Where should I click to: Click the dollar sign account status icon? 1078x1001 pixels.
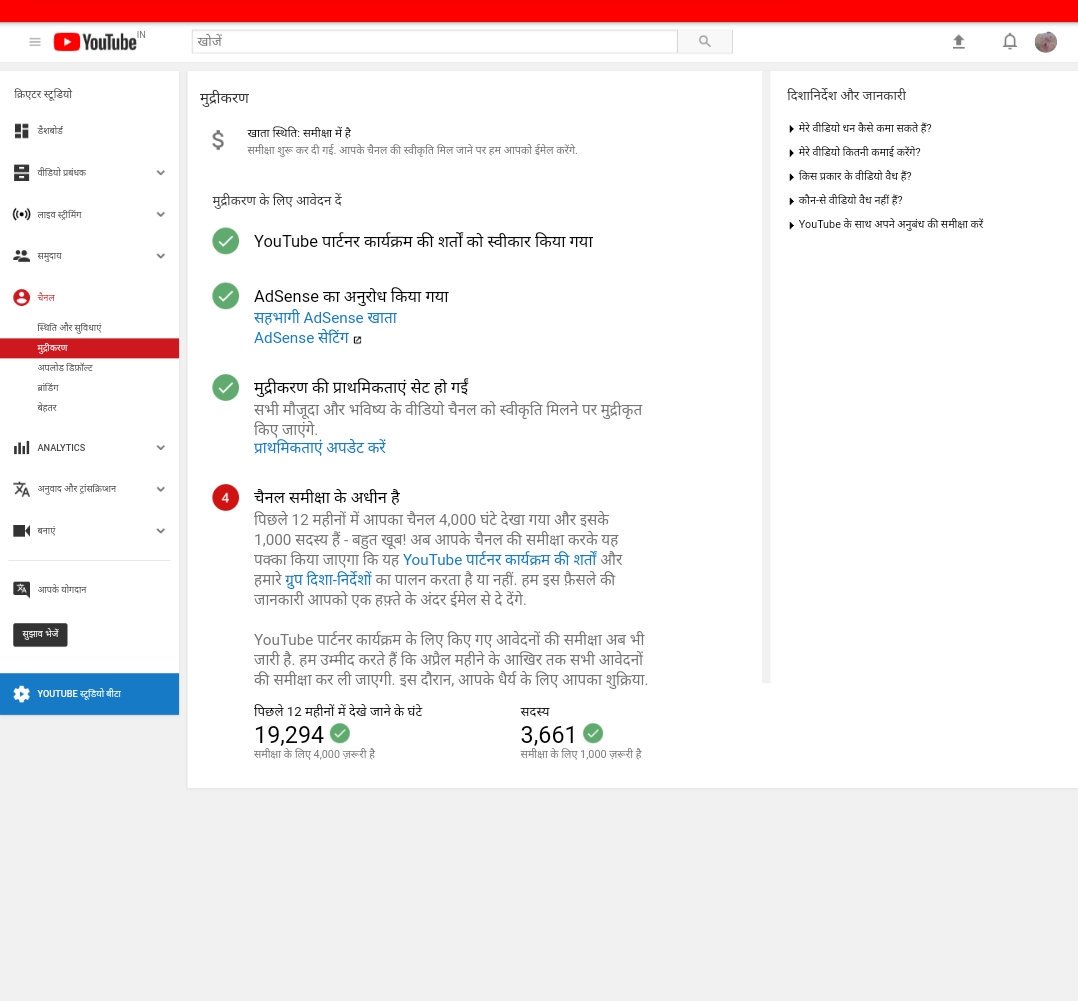tap(218, 140)
